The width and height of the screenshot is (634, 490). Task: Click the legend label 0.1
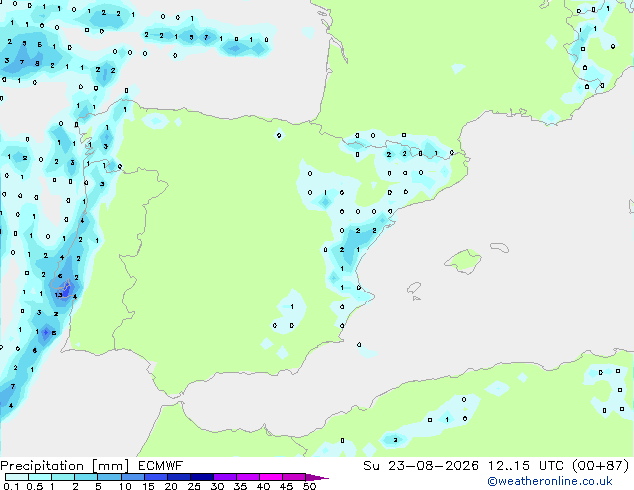pos(11,486)
